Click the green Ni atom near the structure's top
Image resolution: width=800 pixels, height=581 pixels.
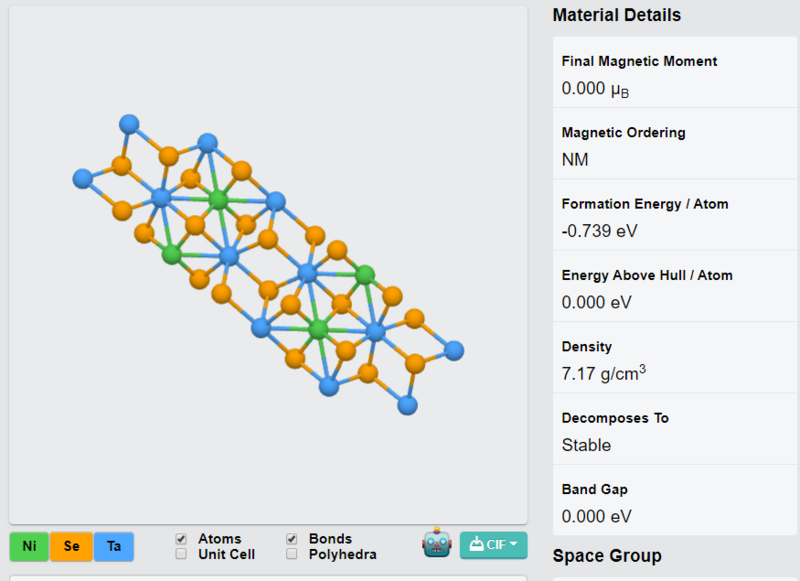[218, 200]
